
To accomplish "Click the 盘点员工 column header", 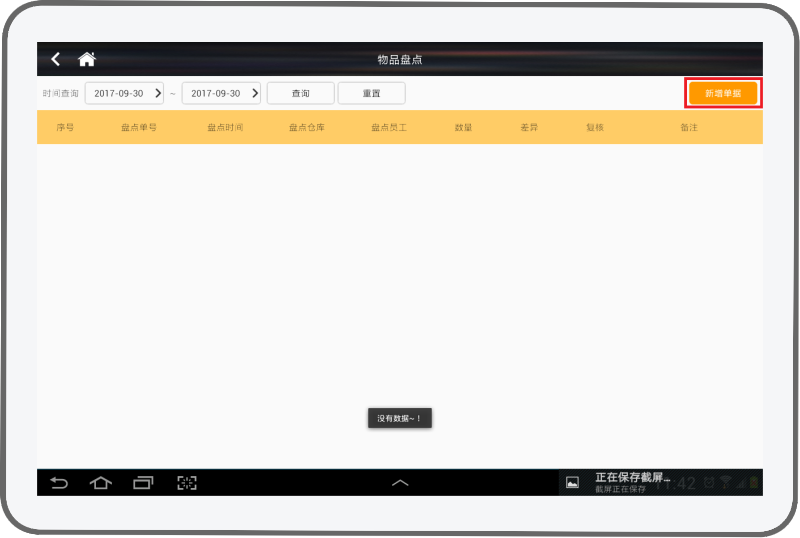I will [389, 128].
